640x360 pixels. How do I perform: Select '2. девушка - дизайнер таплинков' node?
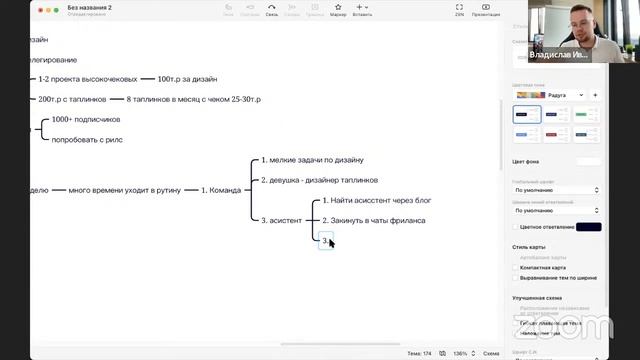click(320, 180)
